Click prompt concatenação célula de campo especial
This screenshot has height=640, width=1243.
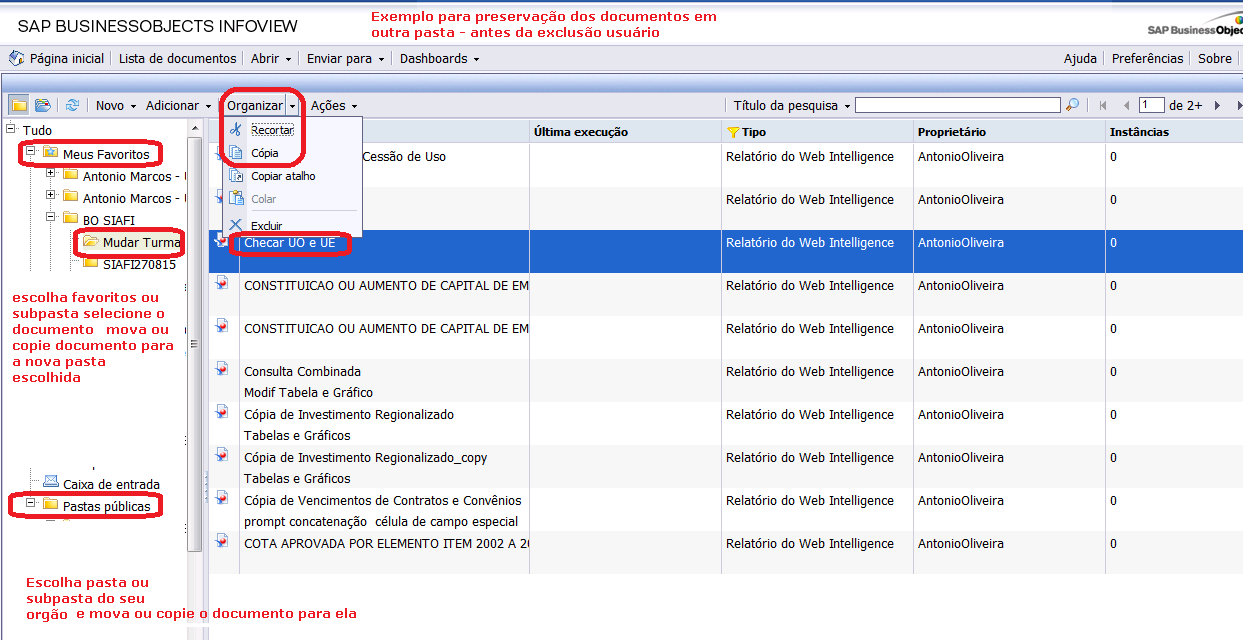pos(381,522)
